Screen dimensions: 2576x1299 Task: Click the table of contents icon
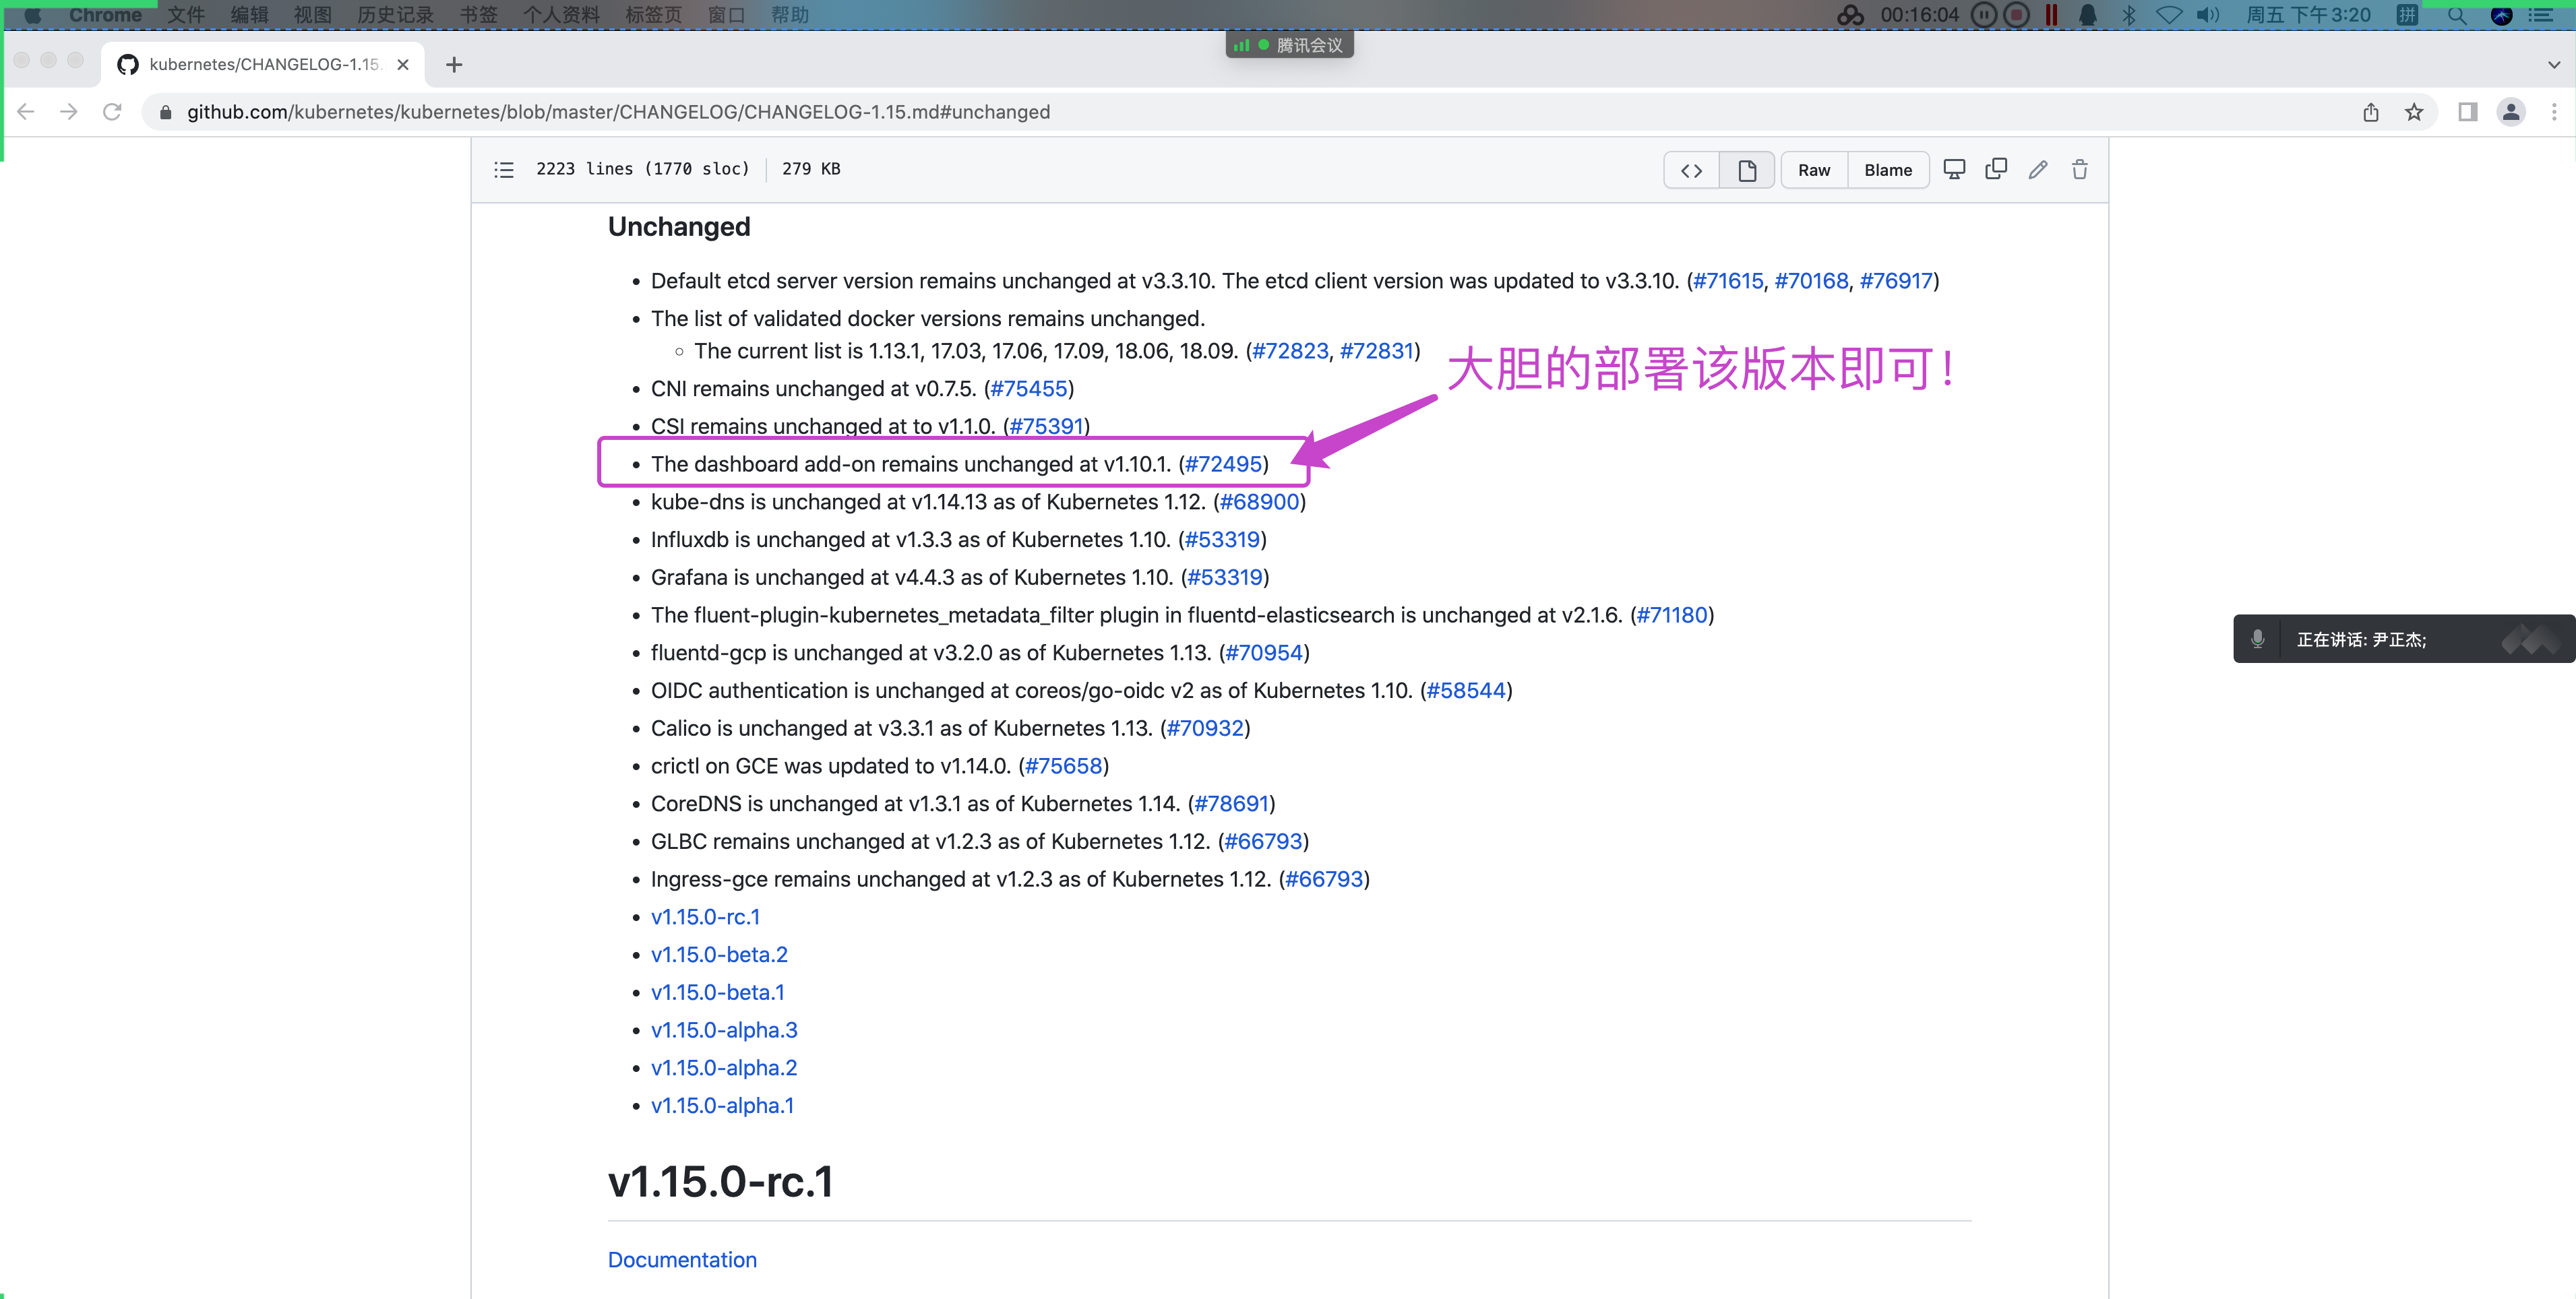click(503, 169)
